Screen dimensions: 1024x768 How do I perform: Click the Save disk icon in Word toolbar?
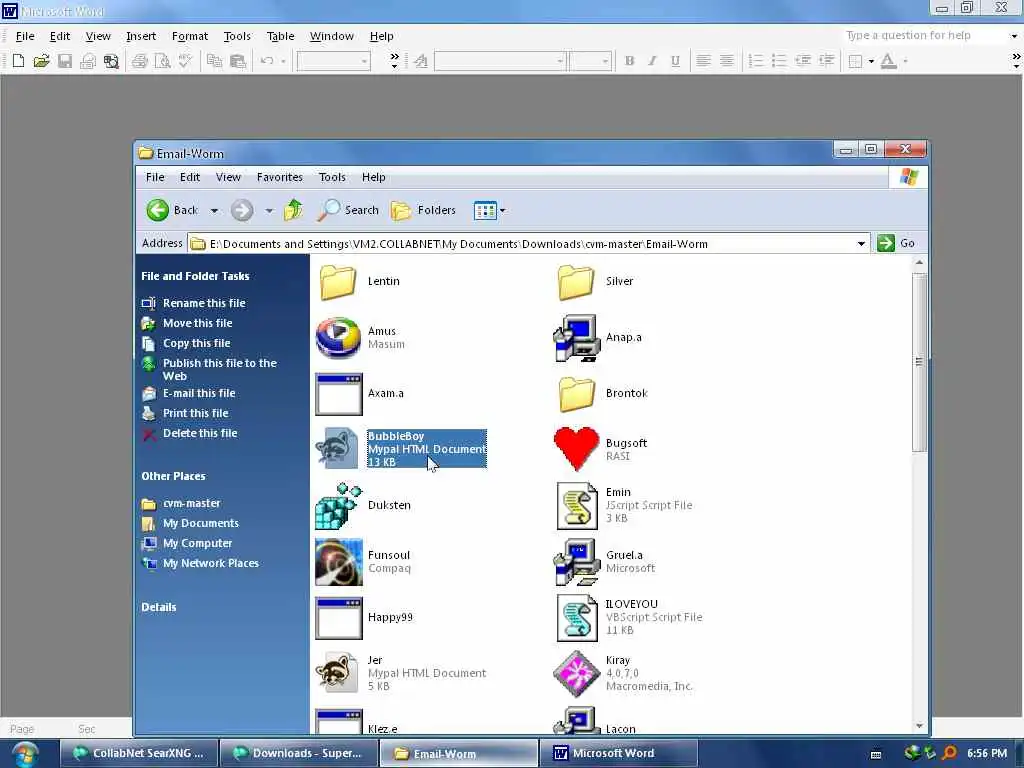(x=65, y=61)
